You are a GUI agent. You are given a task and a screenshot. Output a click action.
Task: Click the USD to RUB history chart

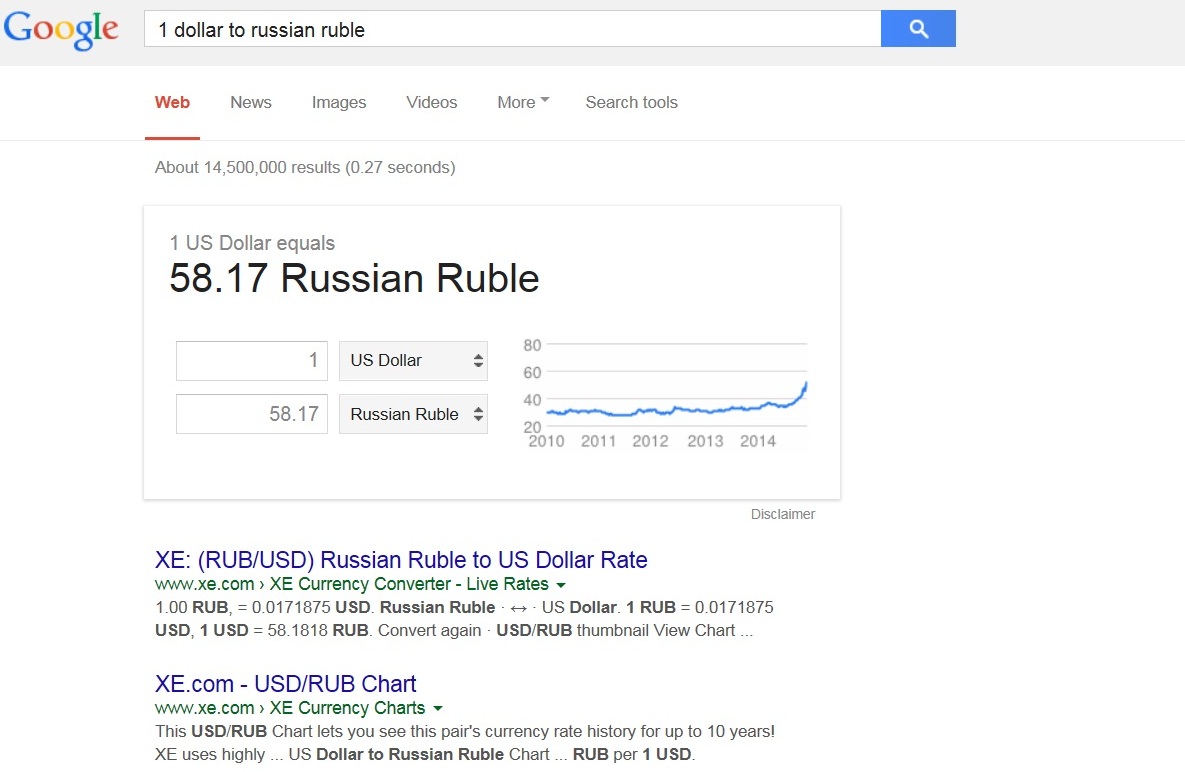click(x=665, y=395)
